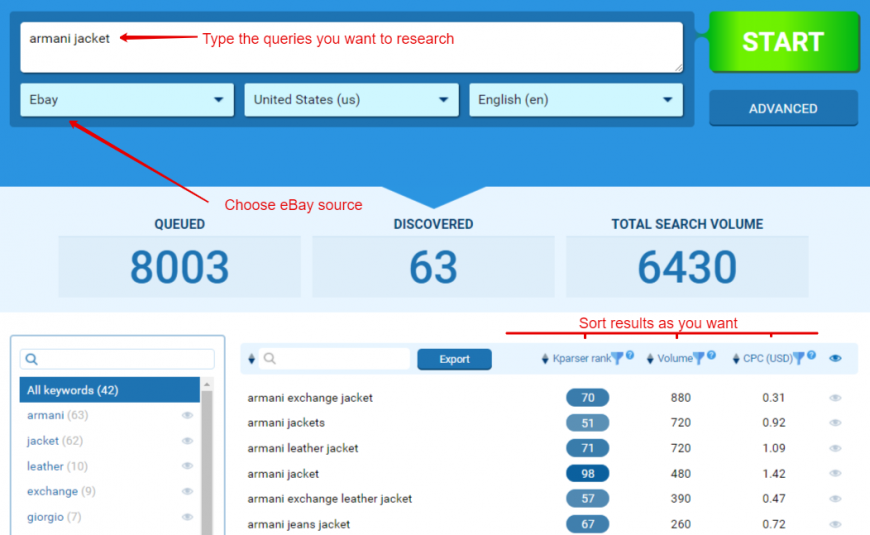Click the keyword group search field
Image resolution: width=870 pixels, height=535 pixels.
[117, 359]
